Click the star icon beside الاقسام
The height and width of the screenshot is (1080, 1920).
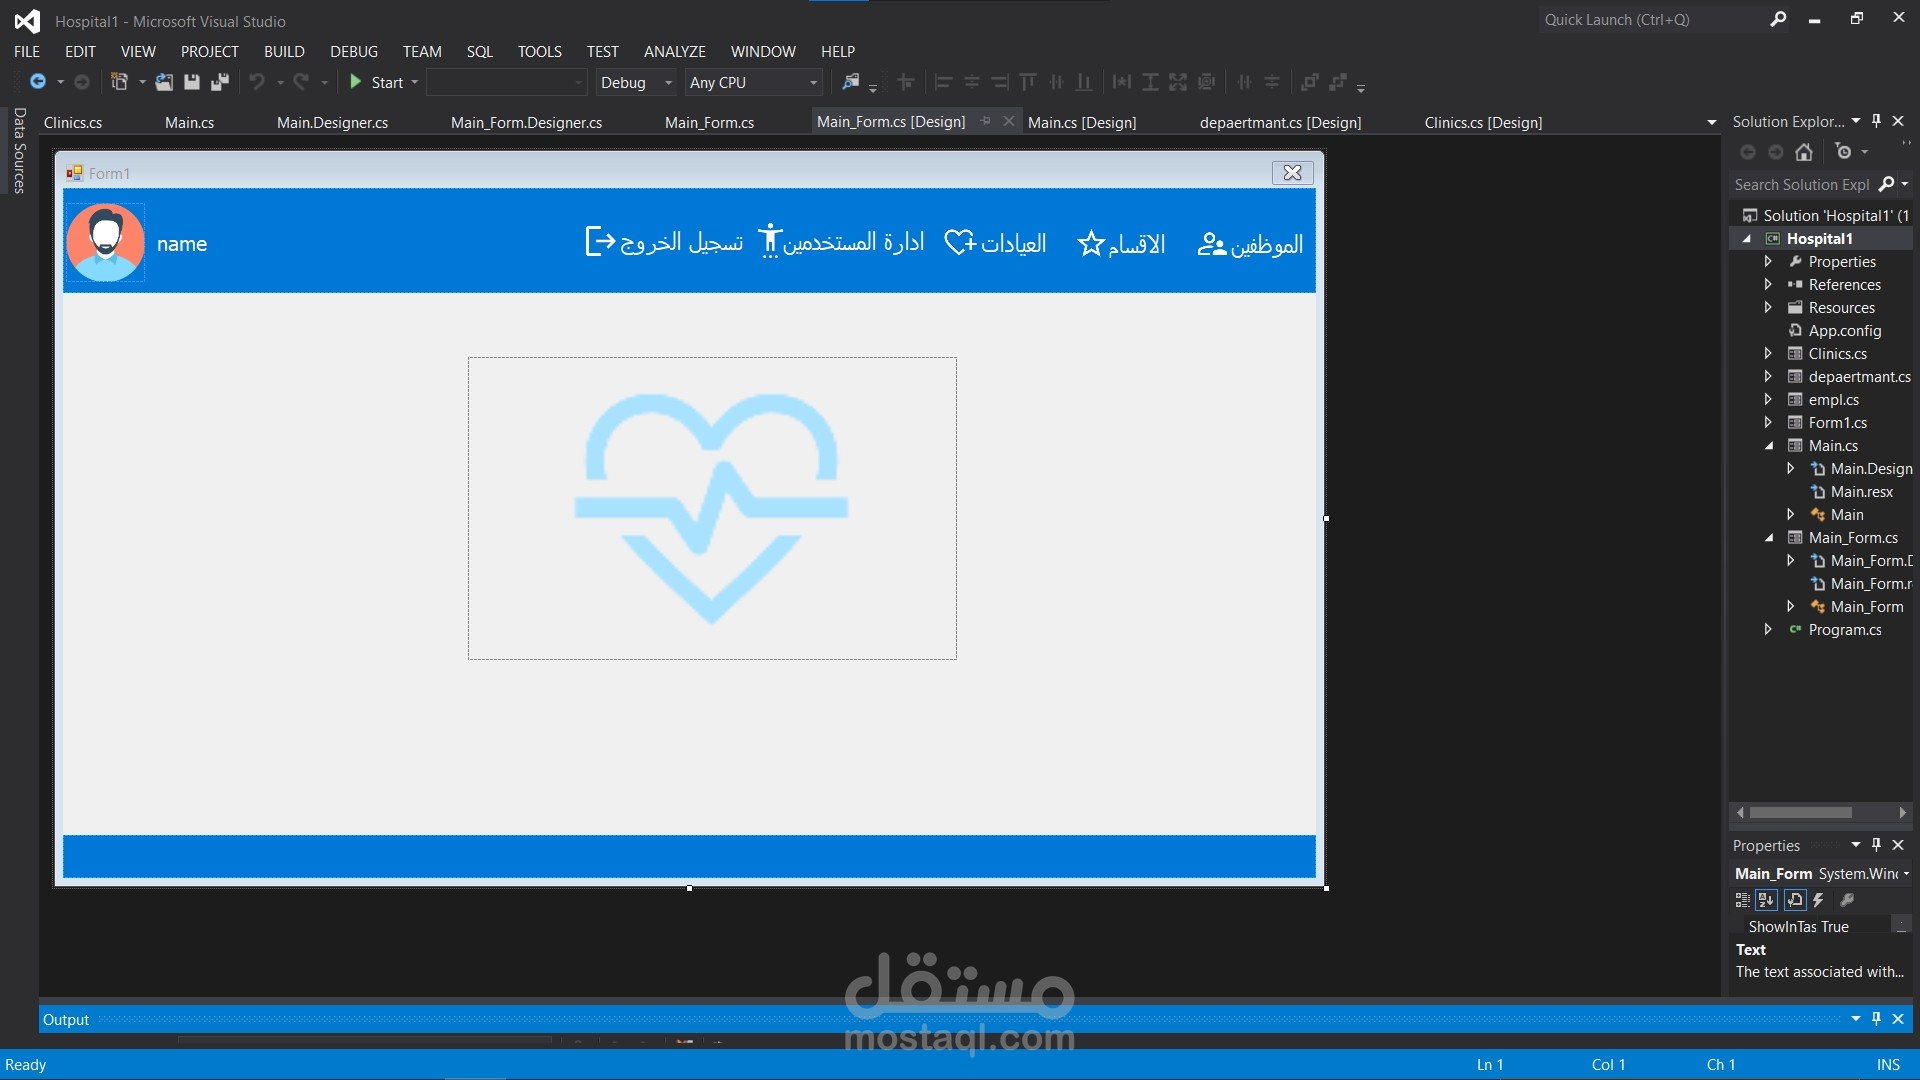click(x=1090, y=244)
